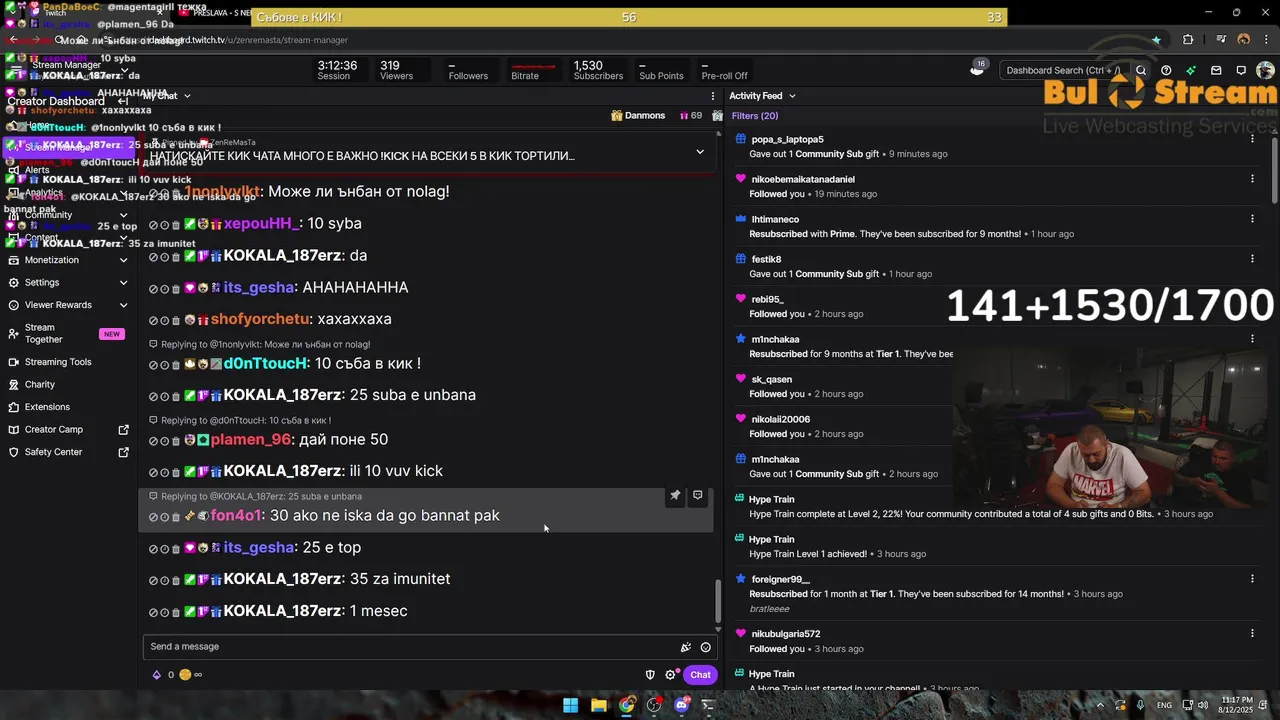Click the 'foreigner99__' activity name

point(780,580)
